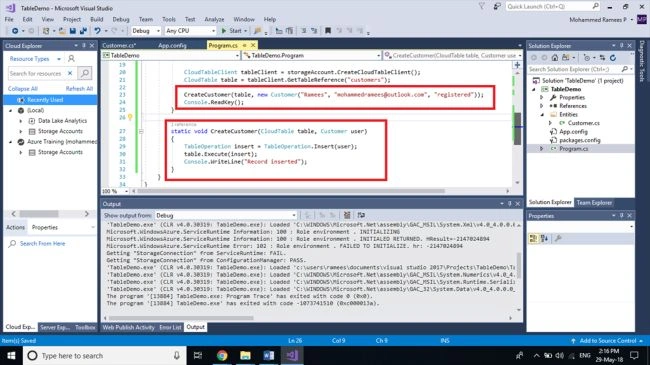Viewport: 650px width, 365px height.
Task: Expand the Data Lake Analytics node
Action: pyautogui.click(x=21, y=121)
